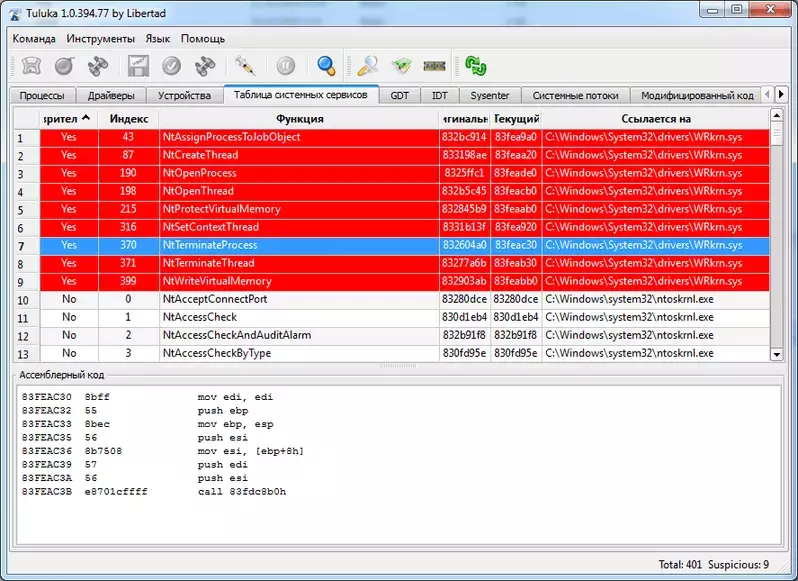Click the bomb icon in toolbar

(x=65, y=66)
